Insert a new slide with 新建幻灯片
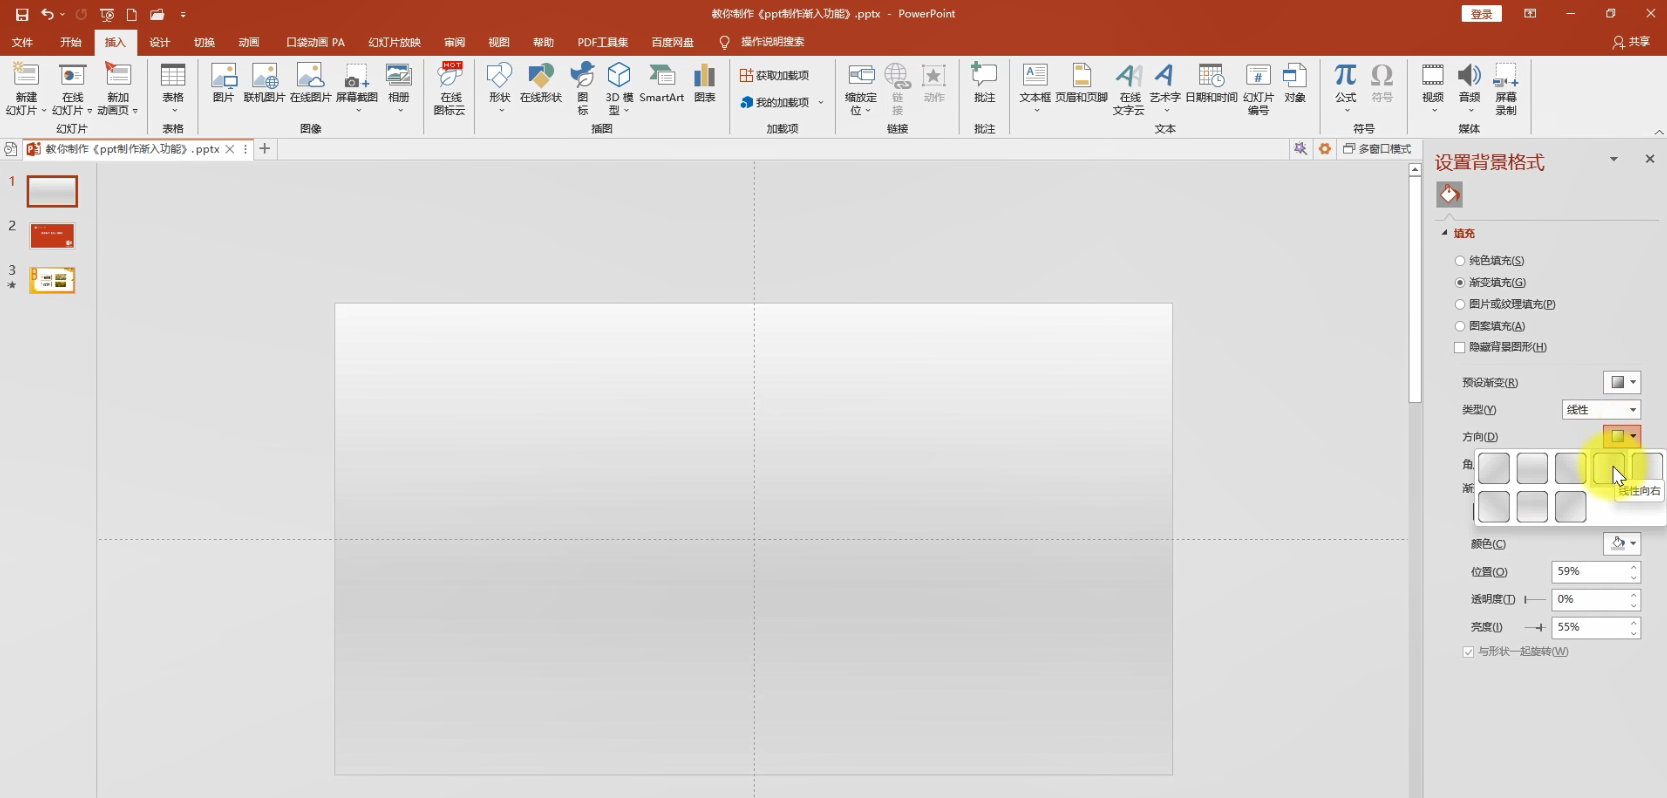 [26, 89]
